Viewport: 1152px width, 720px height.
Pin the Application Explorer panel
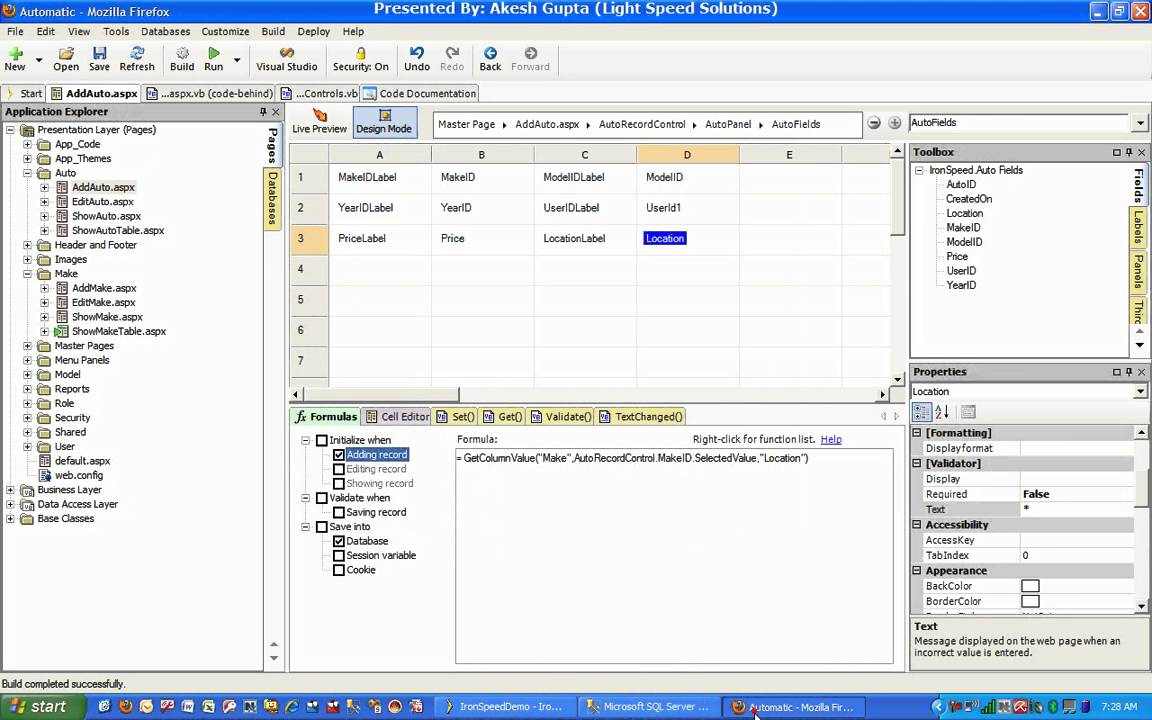pyautogui.click(x=263, y=112)
